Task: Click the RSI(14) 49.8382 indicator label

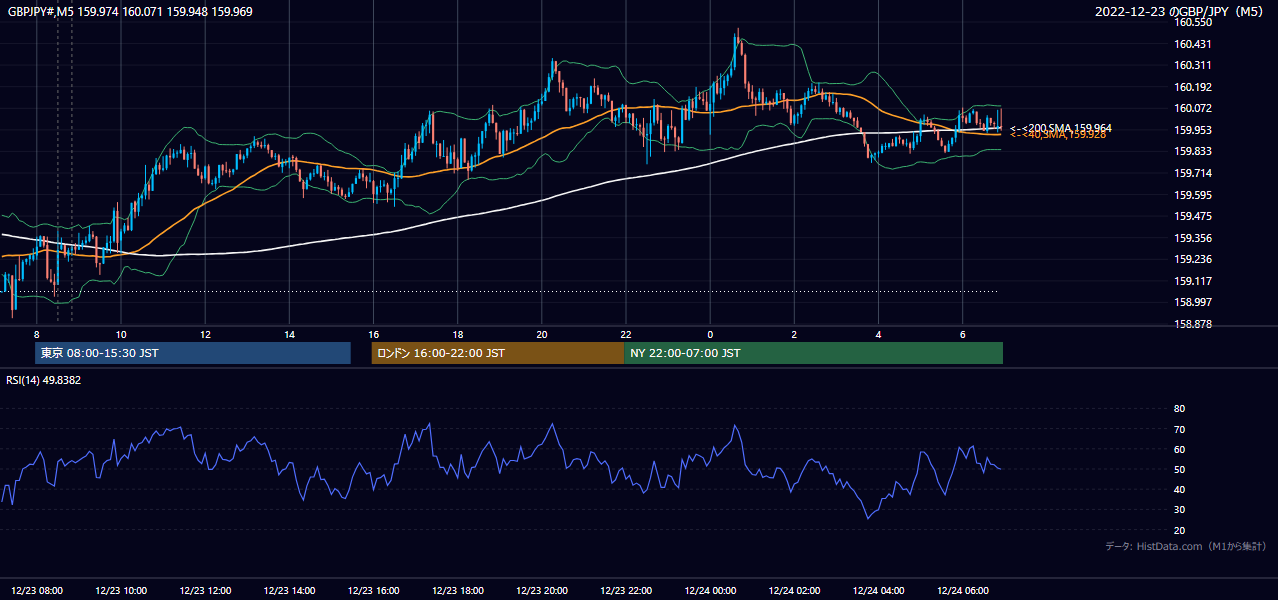Action: (44, 380)
